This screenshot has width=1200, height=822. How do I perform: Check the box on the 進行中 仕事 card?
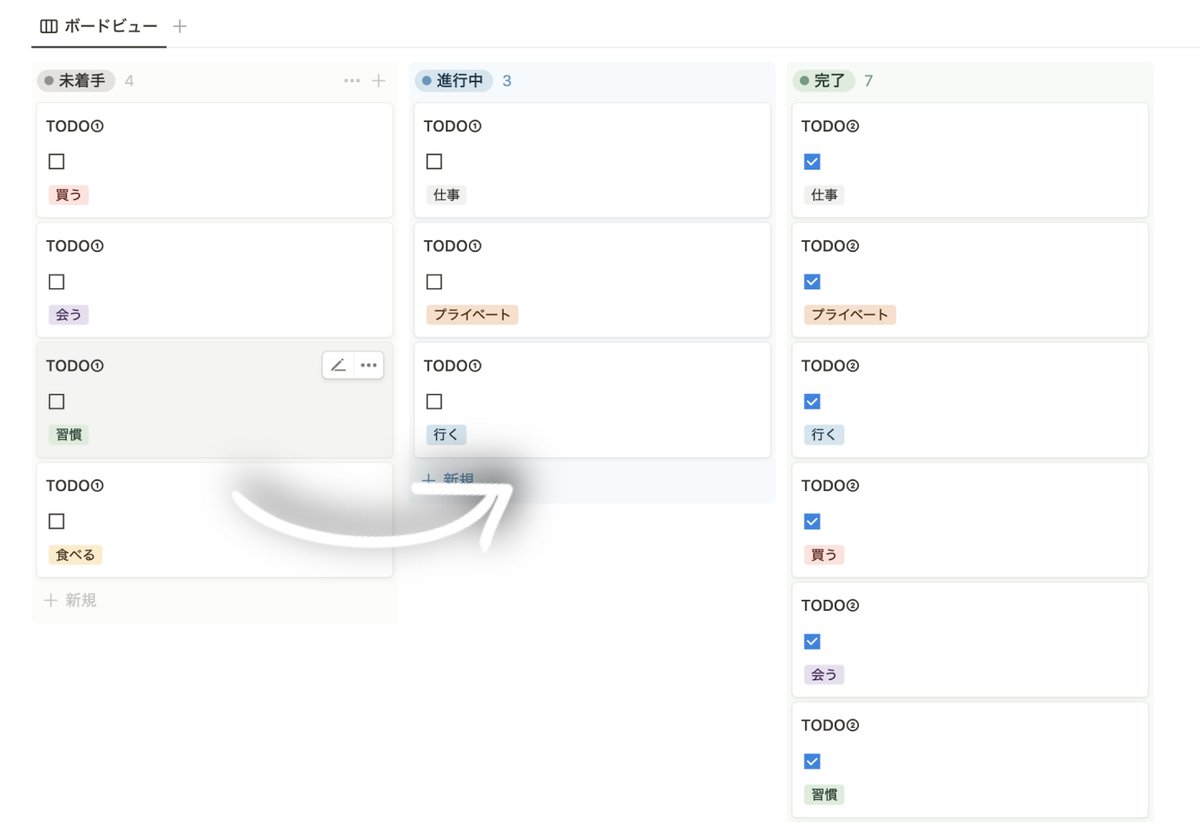(x=434, y=162)
